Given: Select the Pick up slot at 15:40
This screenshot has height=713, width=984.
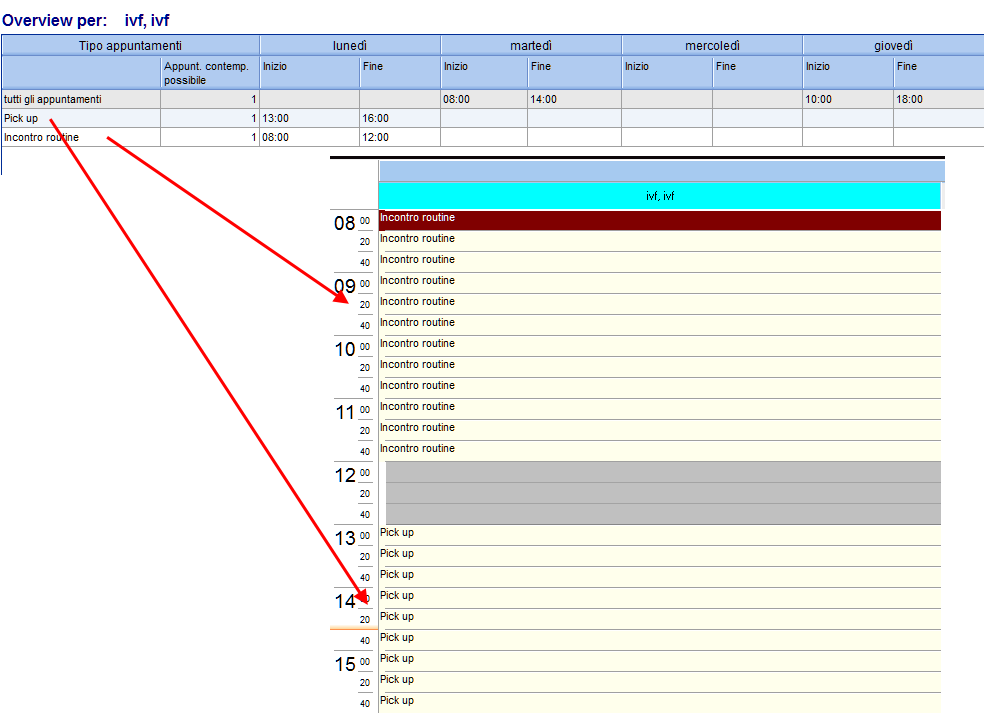Looking at the screenshot, I should tap(660, 703).
